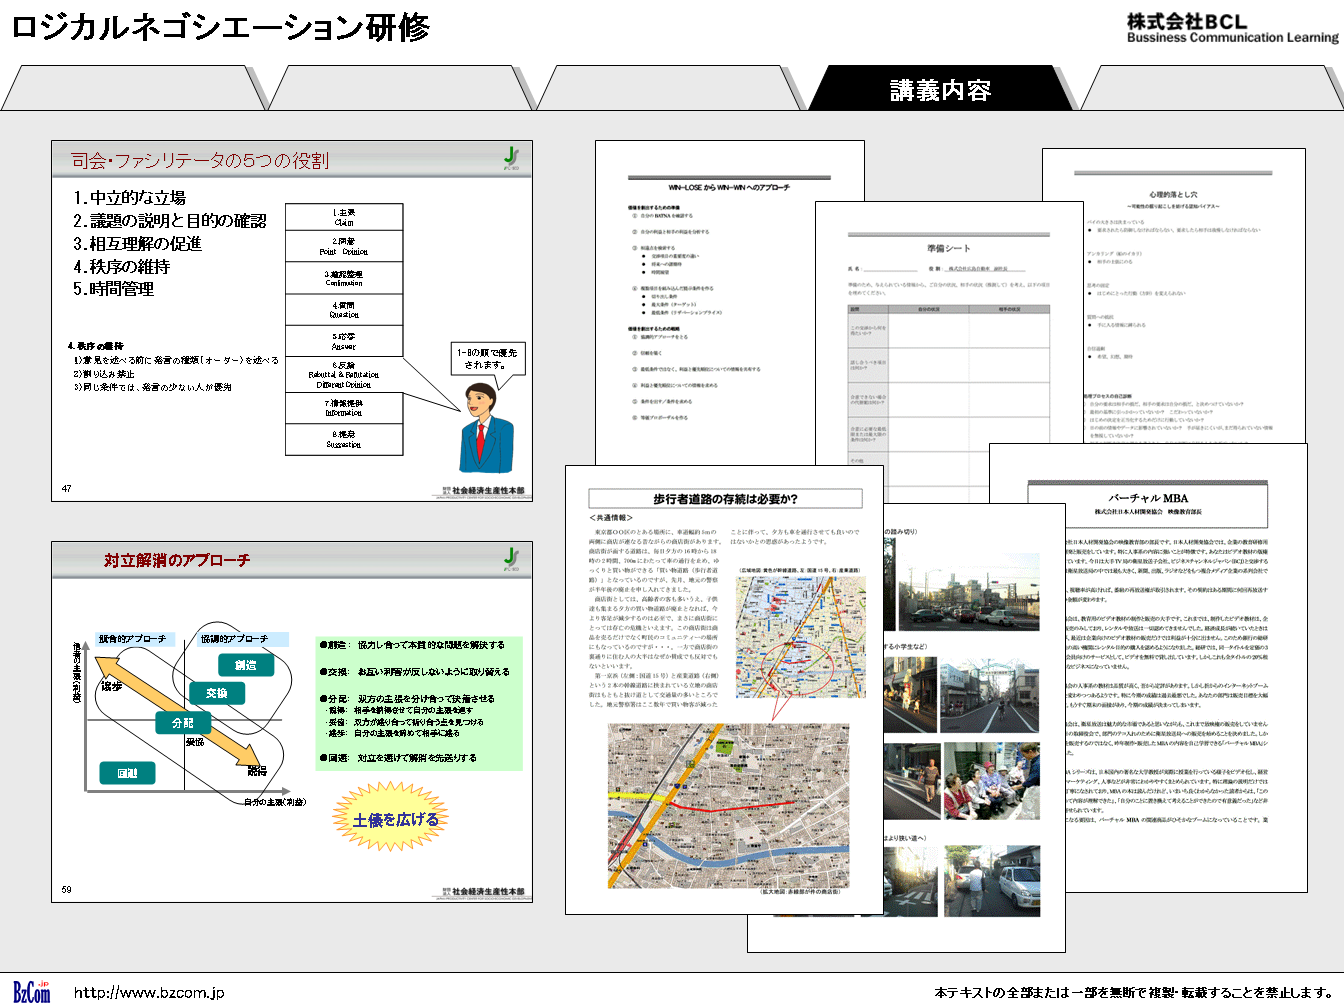Click the businessman clip art figure
This screenshot has height=1008, width=1344.
(487, 429)
